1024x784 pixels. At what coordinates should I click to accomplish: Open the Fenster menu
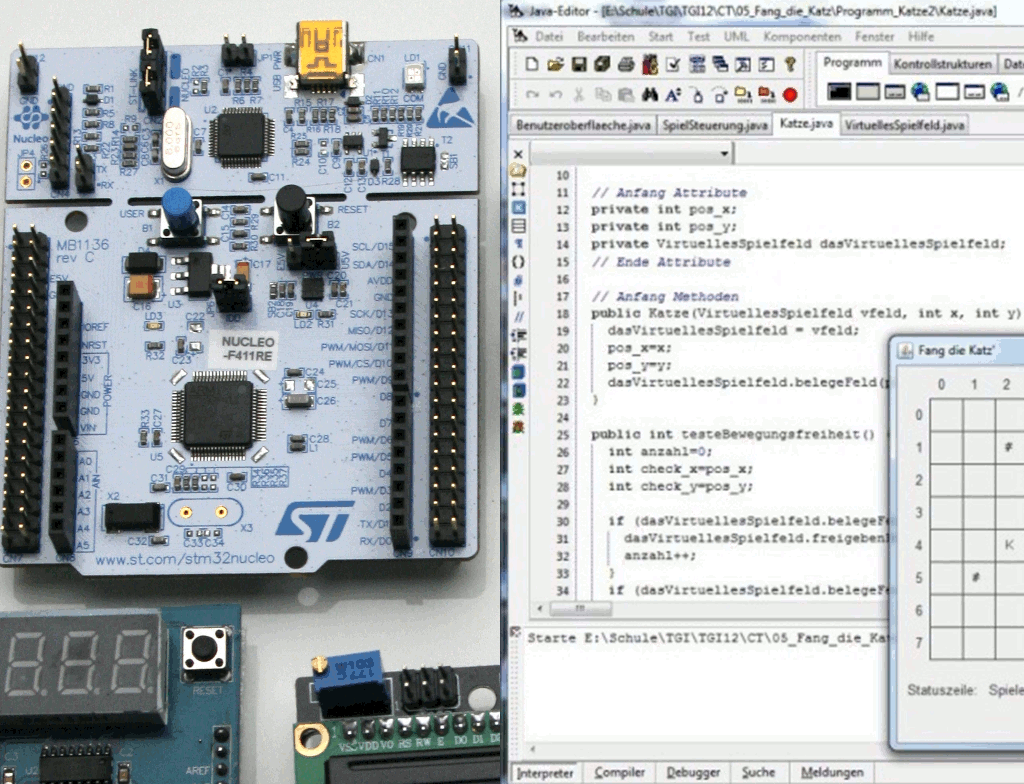pyautogui.click(x=874, y=37)
